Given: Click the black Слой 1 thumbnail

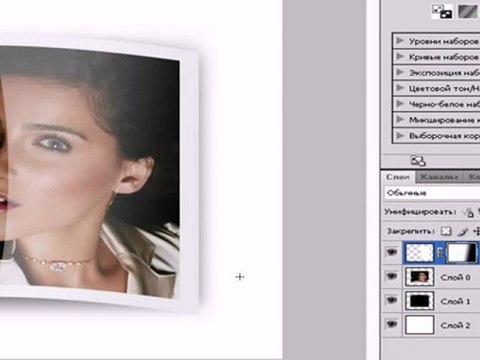Looking at the screenshot, I should click(420, 301).
